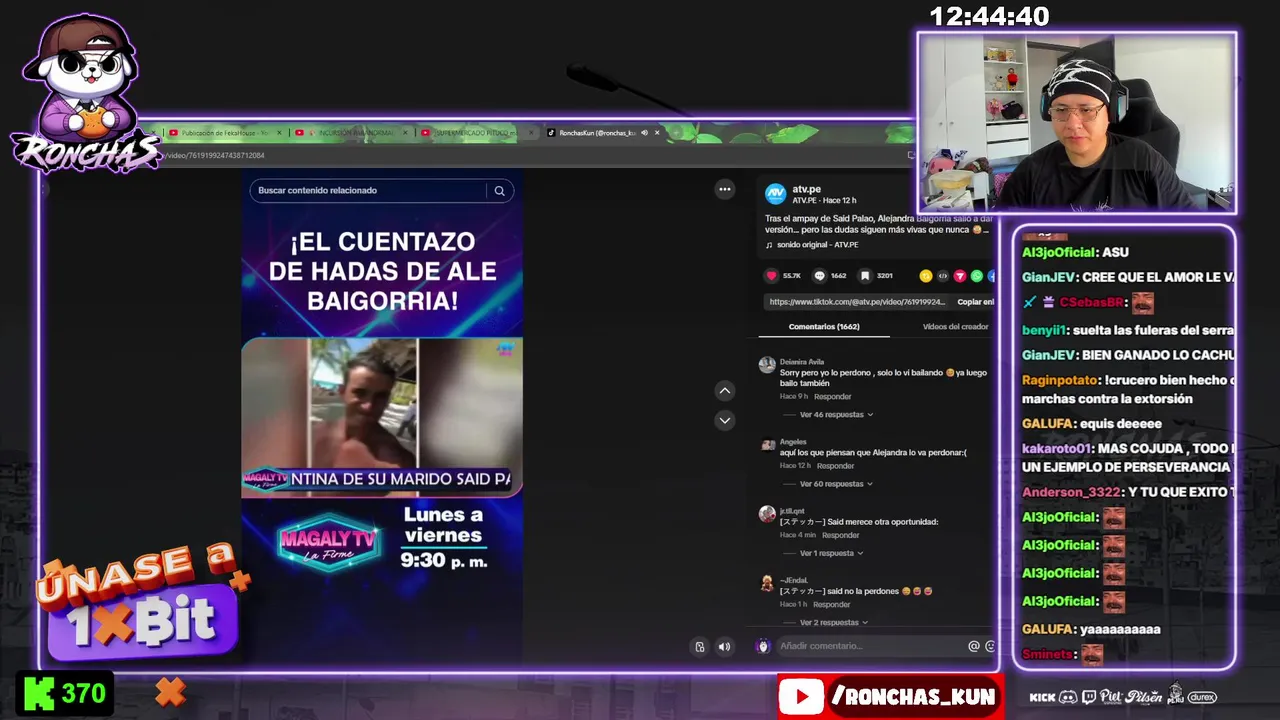Open the atv.pe username link

pyautogui.click(x=806, y=189)
